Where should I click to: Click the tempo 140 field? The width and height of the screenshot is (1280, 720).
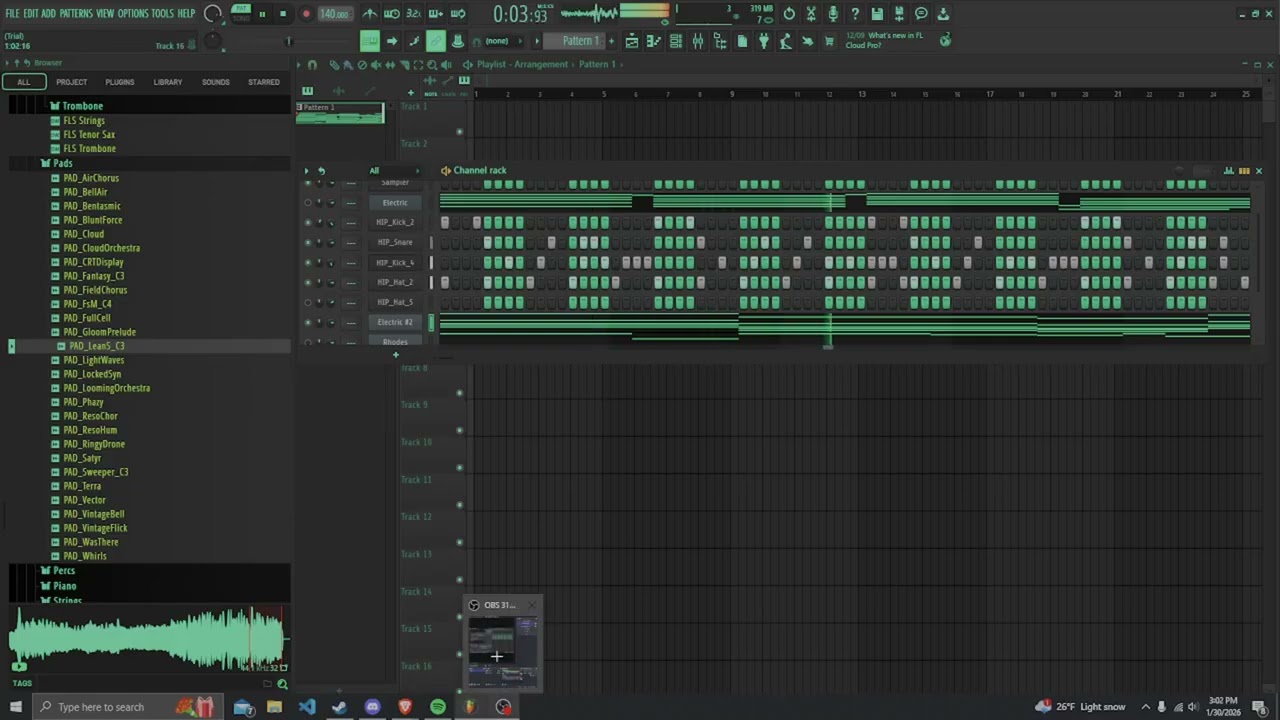[334, 14]
